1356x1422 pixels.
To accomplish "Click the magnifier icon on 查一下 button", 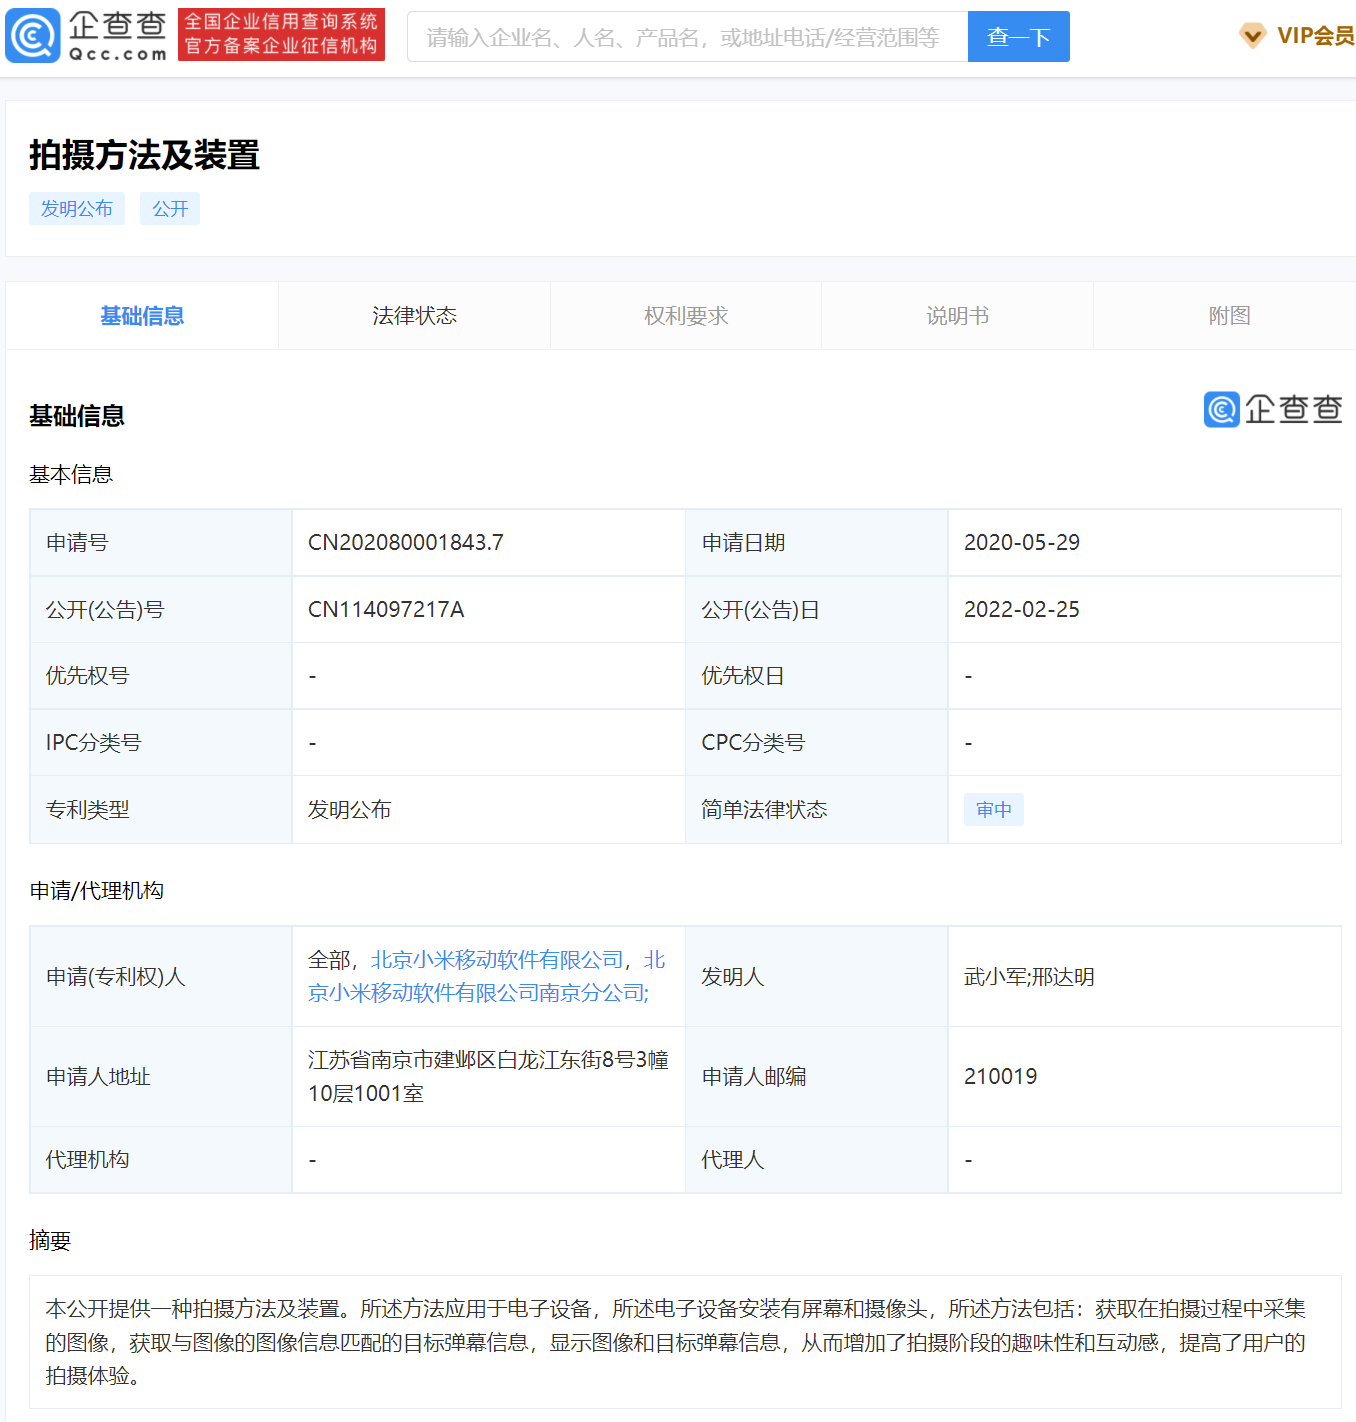I will 1018,36.
